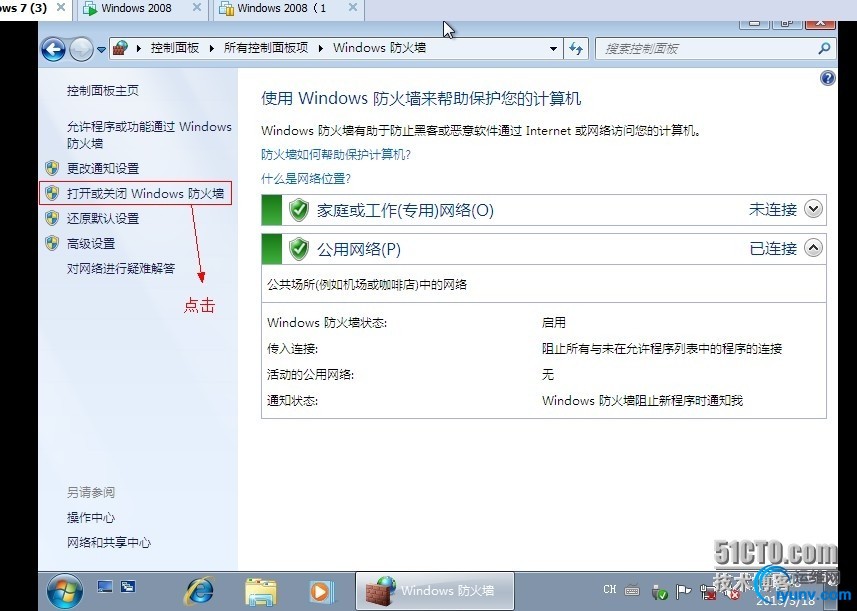
Task: Click the 公用网络(P) heading
Action: pyautogui.click(x=359, y=250)
